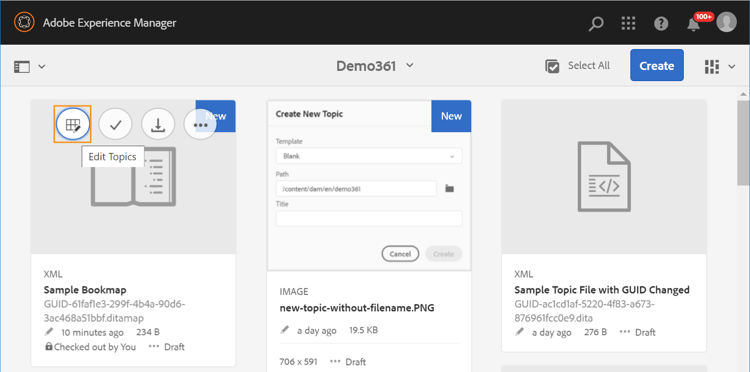The image size is (750, 372).
Task: Open the notifications bell with the 100+ badge
Action: coord(694,23)
